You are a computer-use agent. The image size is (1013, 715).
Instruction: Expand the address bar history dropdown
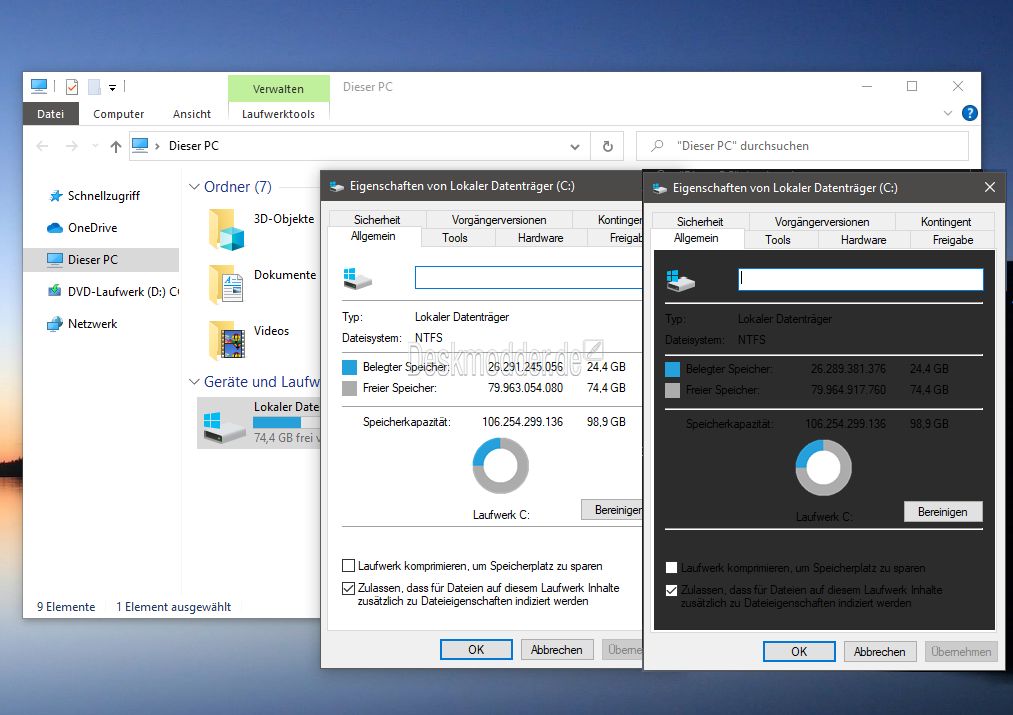click(574, 147)
